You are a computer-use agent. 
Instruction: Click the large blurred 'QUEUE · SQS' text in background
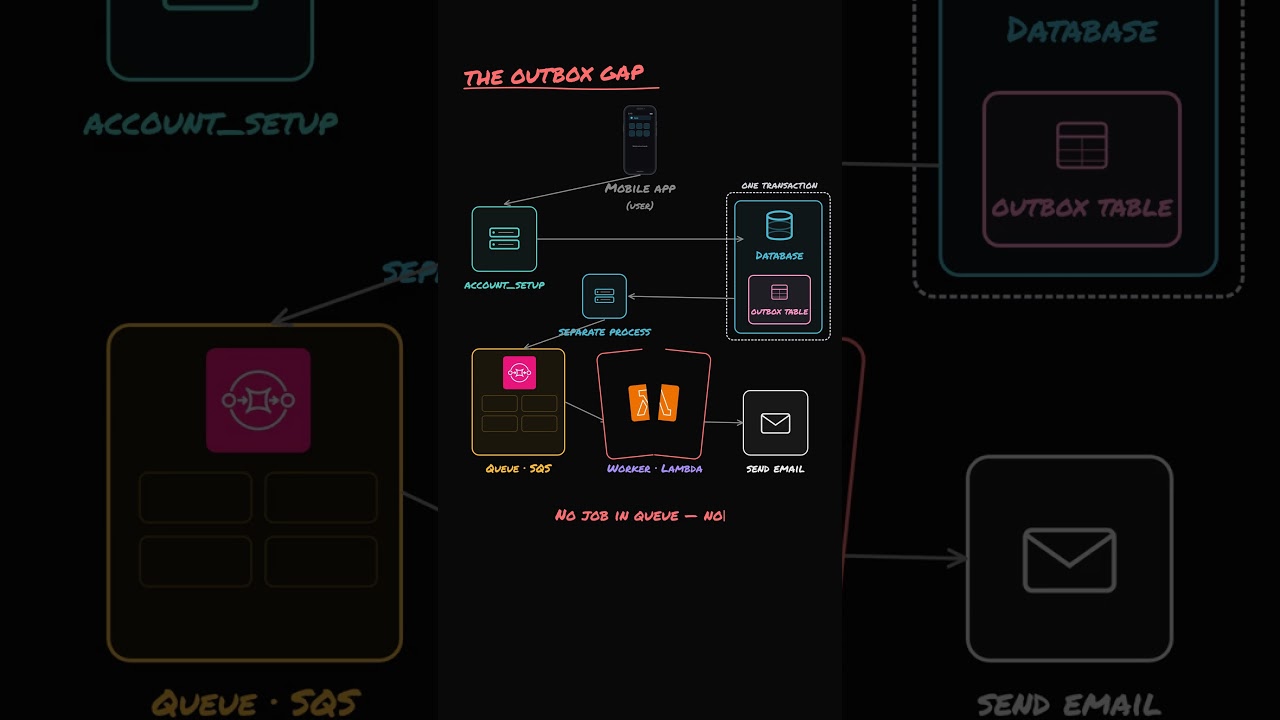click(255, 704)
